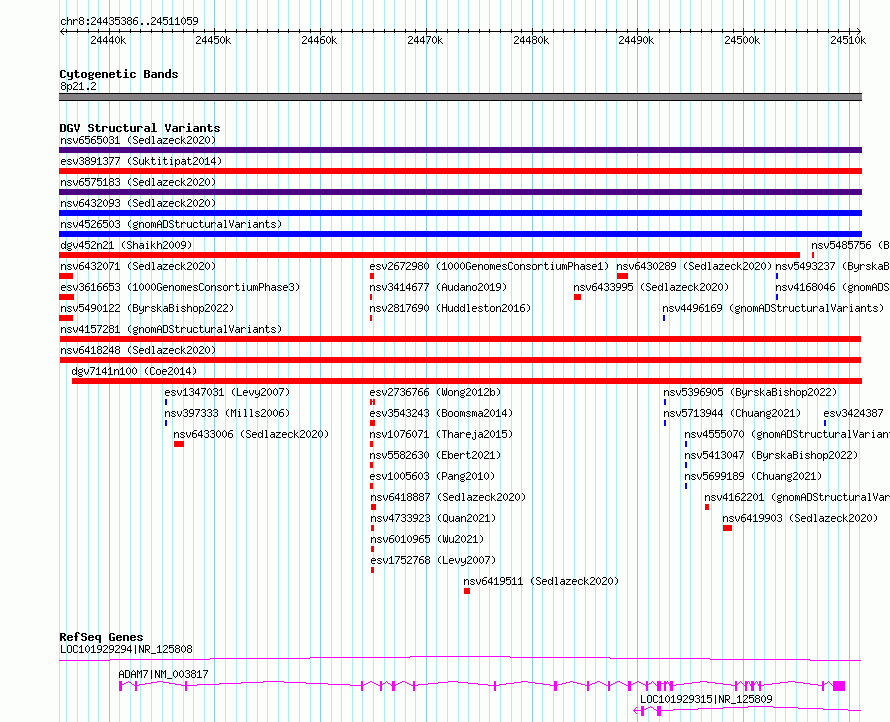
Task: Click nsv1076071 (Thareja2015) label
Action: 441,434
